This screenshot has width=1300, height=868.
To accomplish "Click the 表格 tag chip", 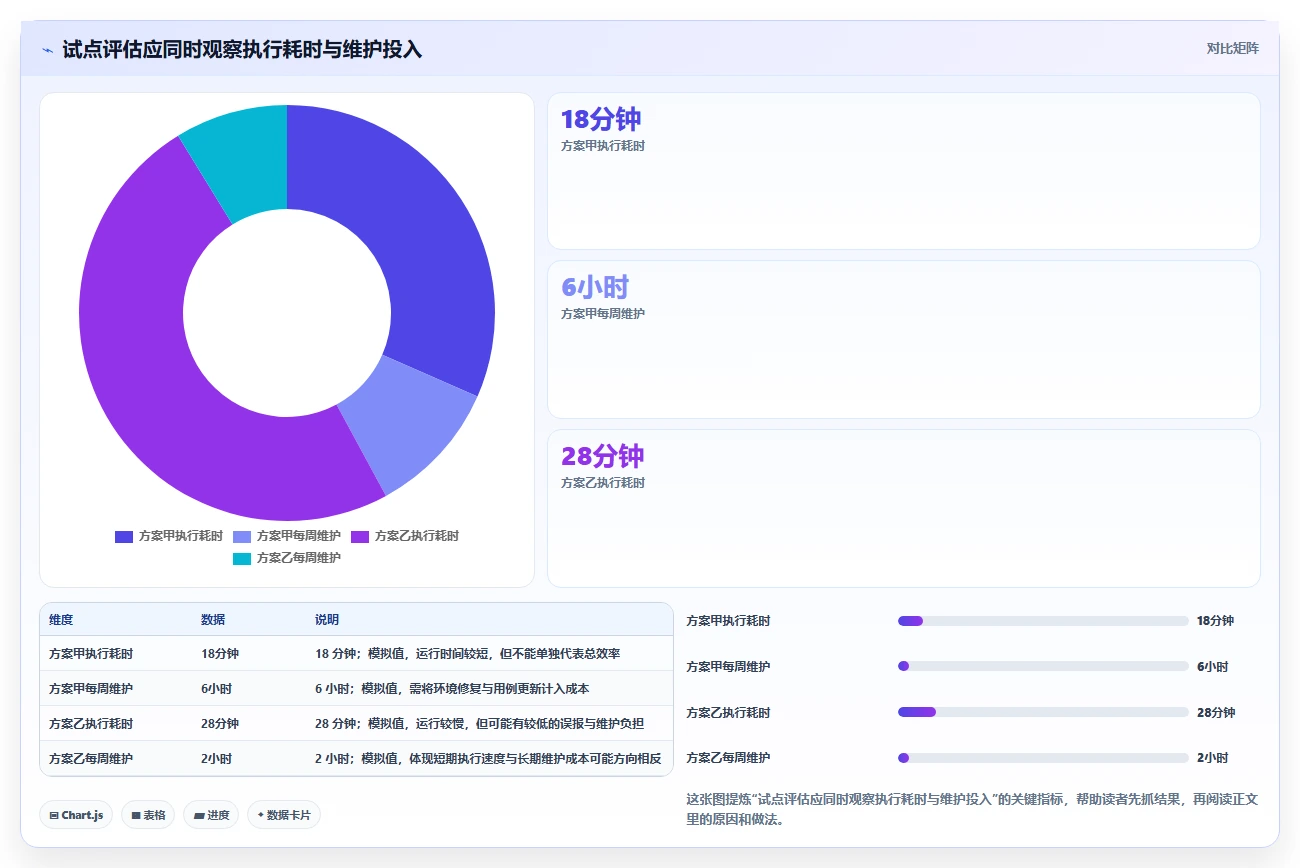I will 148,815.
